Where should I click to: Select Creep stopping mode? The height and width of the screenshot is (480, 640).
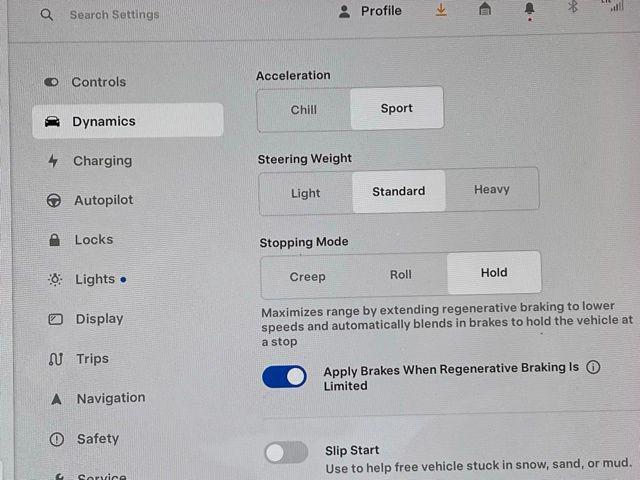coord(307,277)
